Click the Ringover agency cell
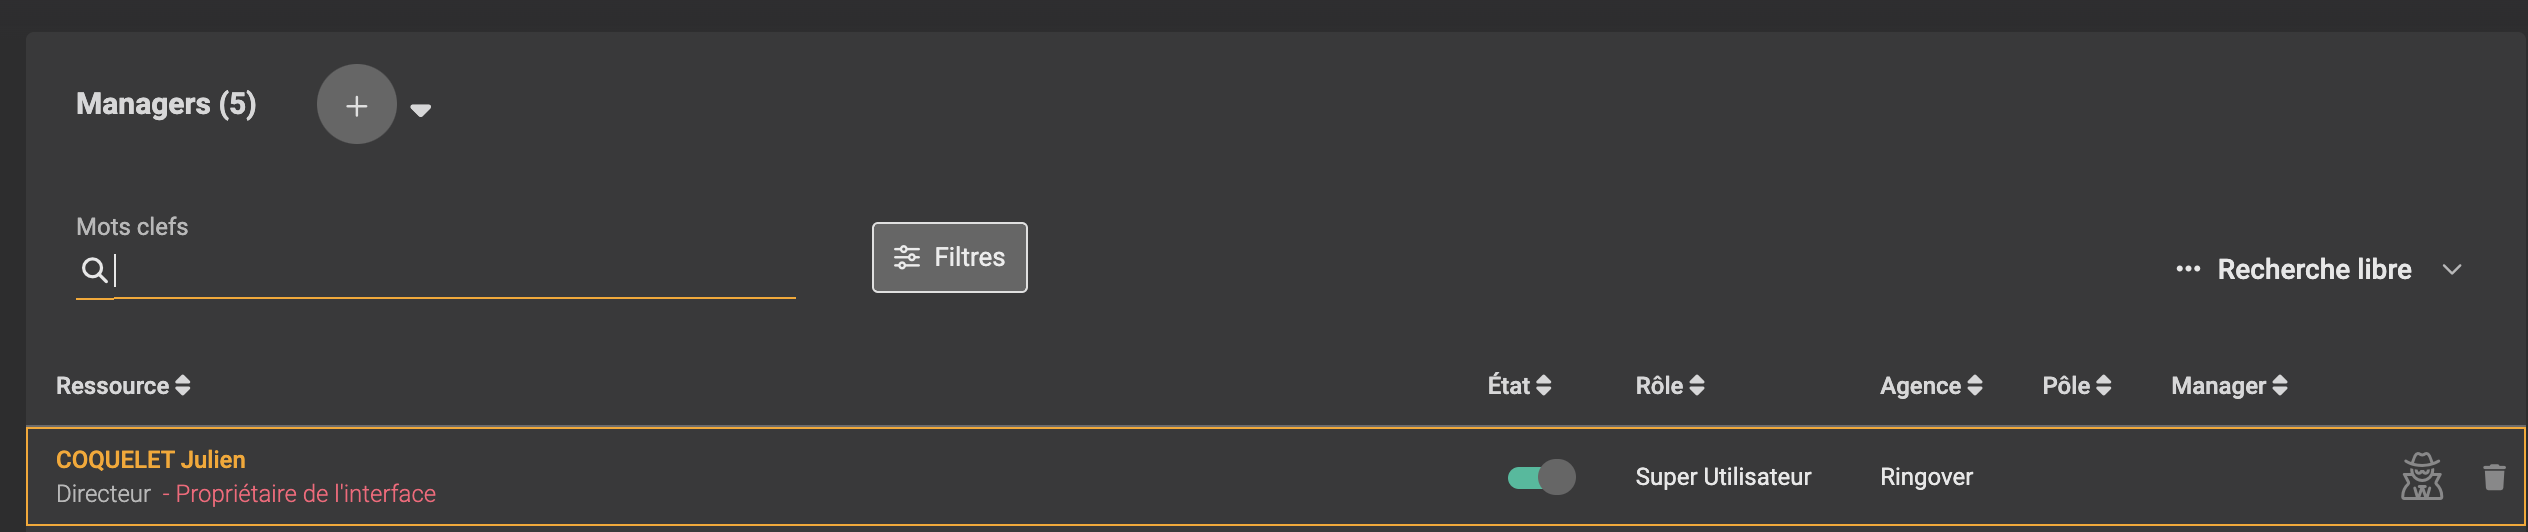This screenshot has width=2528, height=532. click(1926, 477)
